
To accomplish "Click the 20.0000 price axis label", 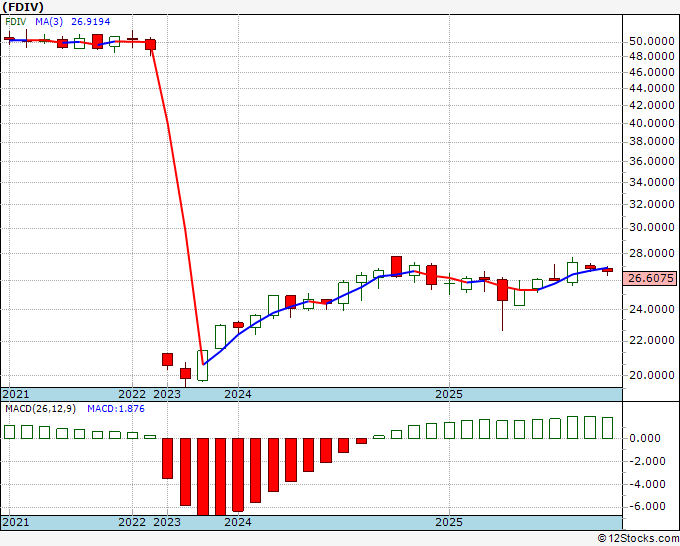I will pyautogui.click(x=651, y=375).
